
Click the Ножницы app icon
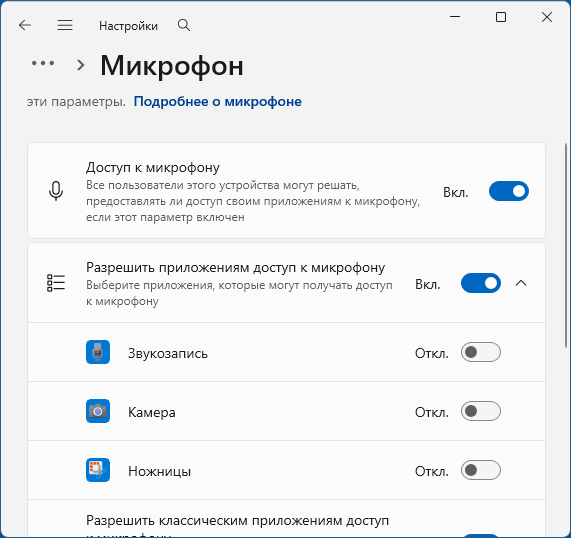pyautogui.click(x=98, y=470)
